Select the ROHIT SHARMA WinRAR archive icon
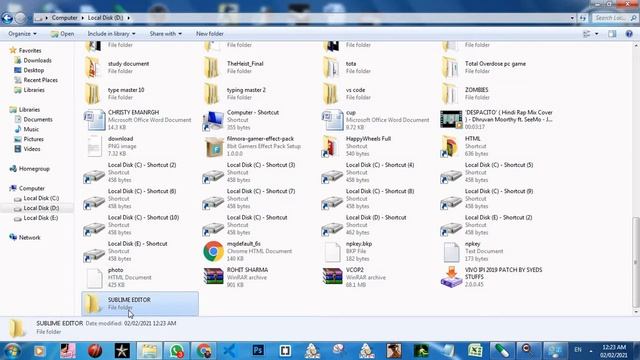The image size is (640, 360). click(213, 276)
